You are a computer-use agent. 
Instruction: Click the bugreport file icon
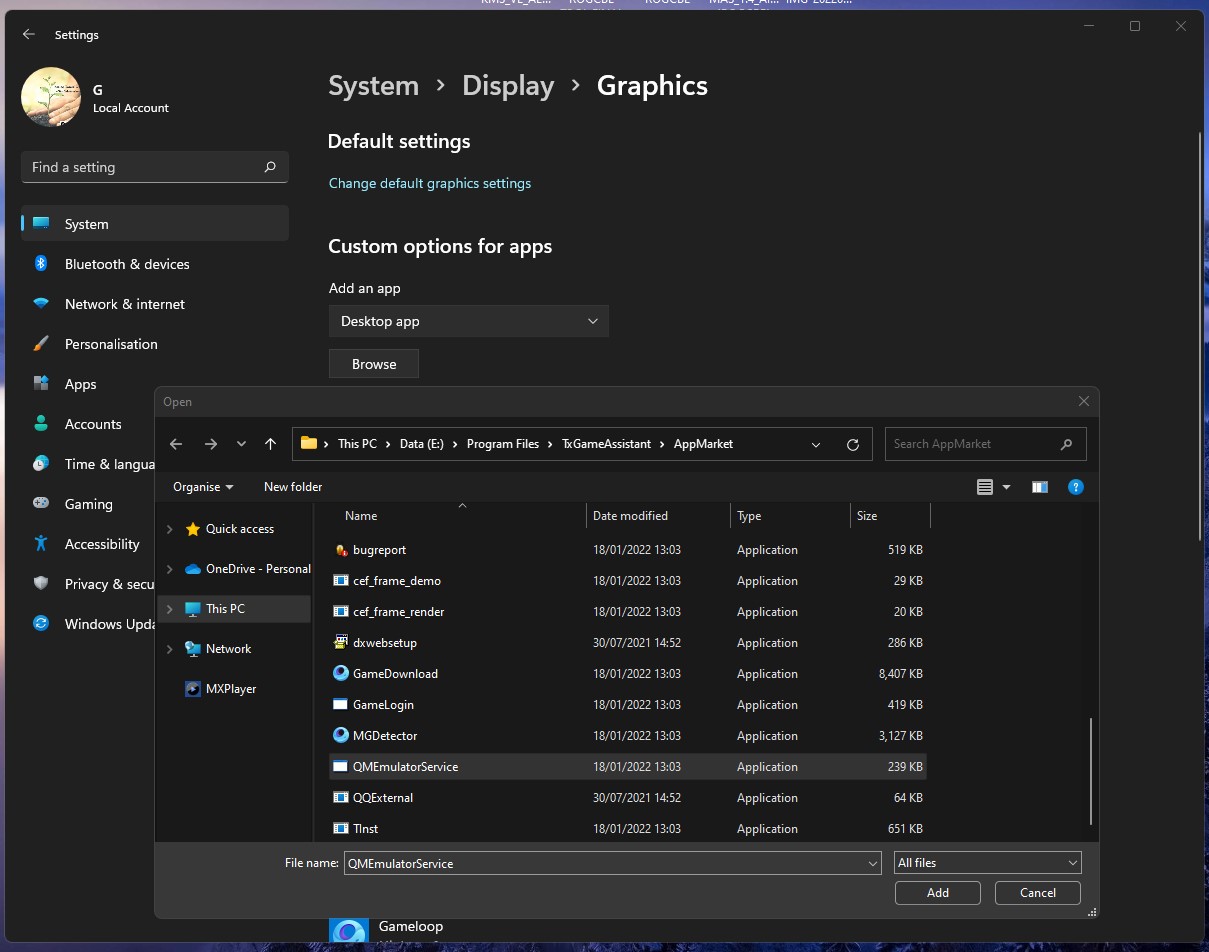tap(340, 550)
